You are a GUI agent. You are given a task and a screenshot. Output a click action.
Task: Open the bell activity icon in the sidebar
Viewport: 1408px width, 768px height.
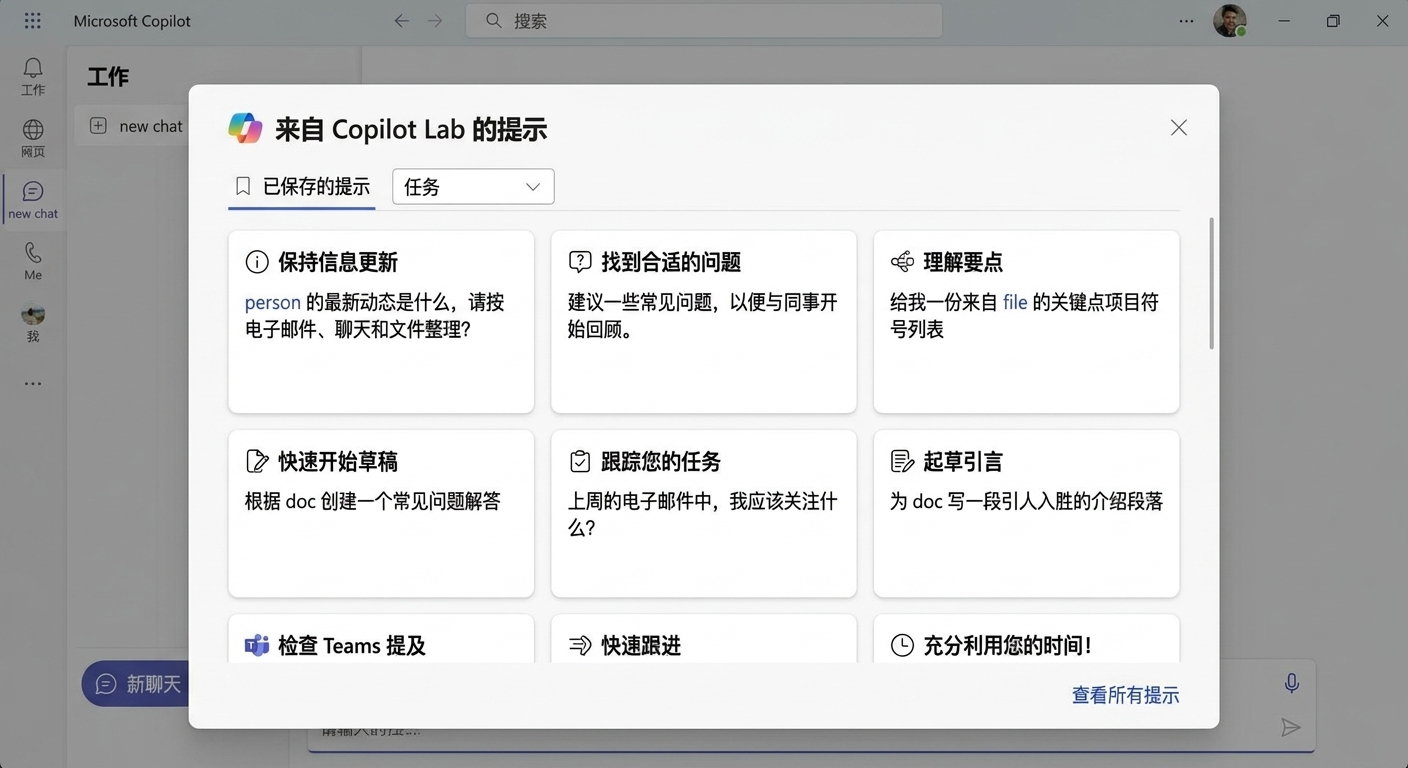pyautogui.click(x=33, y=67)
